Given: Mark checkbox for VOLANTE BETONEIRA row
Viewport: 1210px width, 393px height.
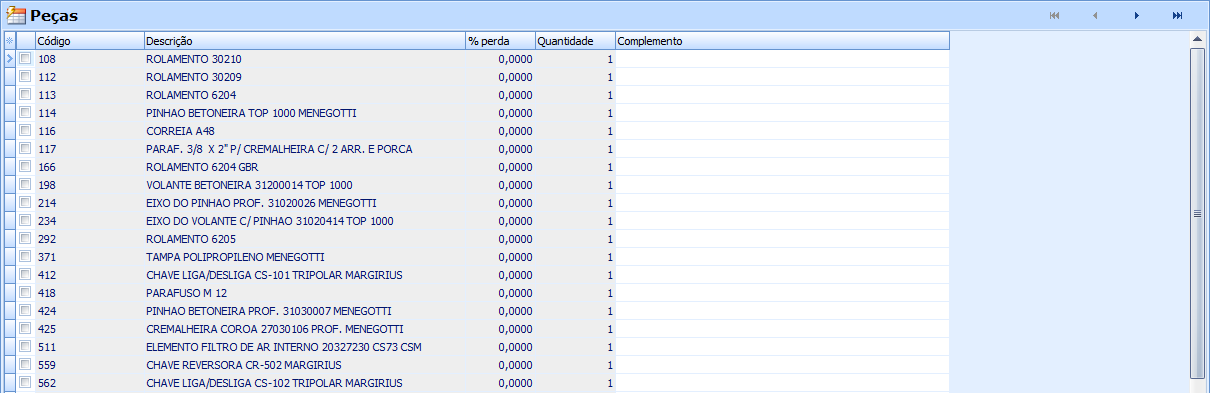Looking at the screenshot, I should (x=25, y=185).
